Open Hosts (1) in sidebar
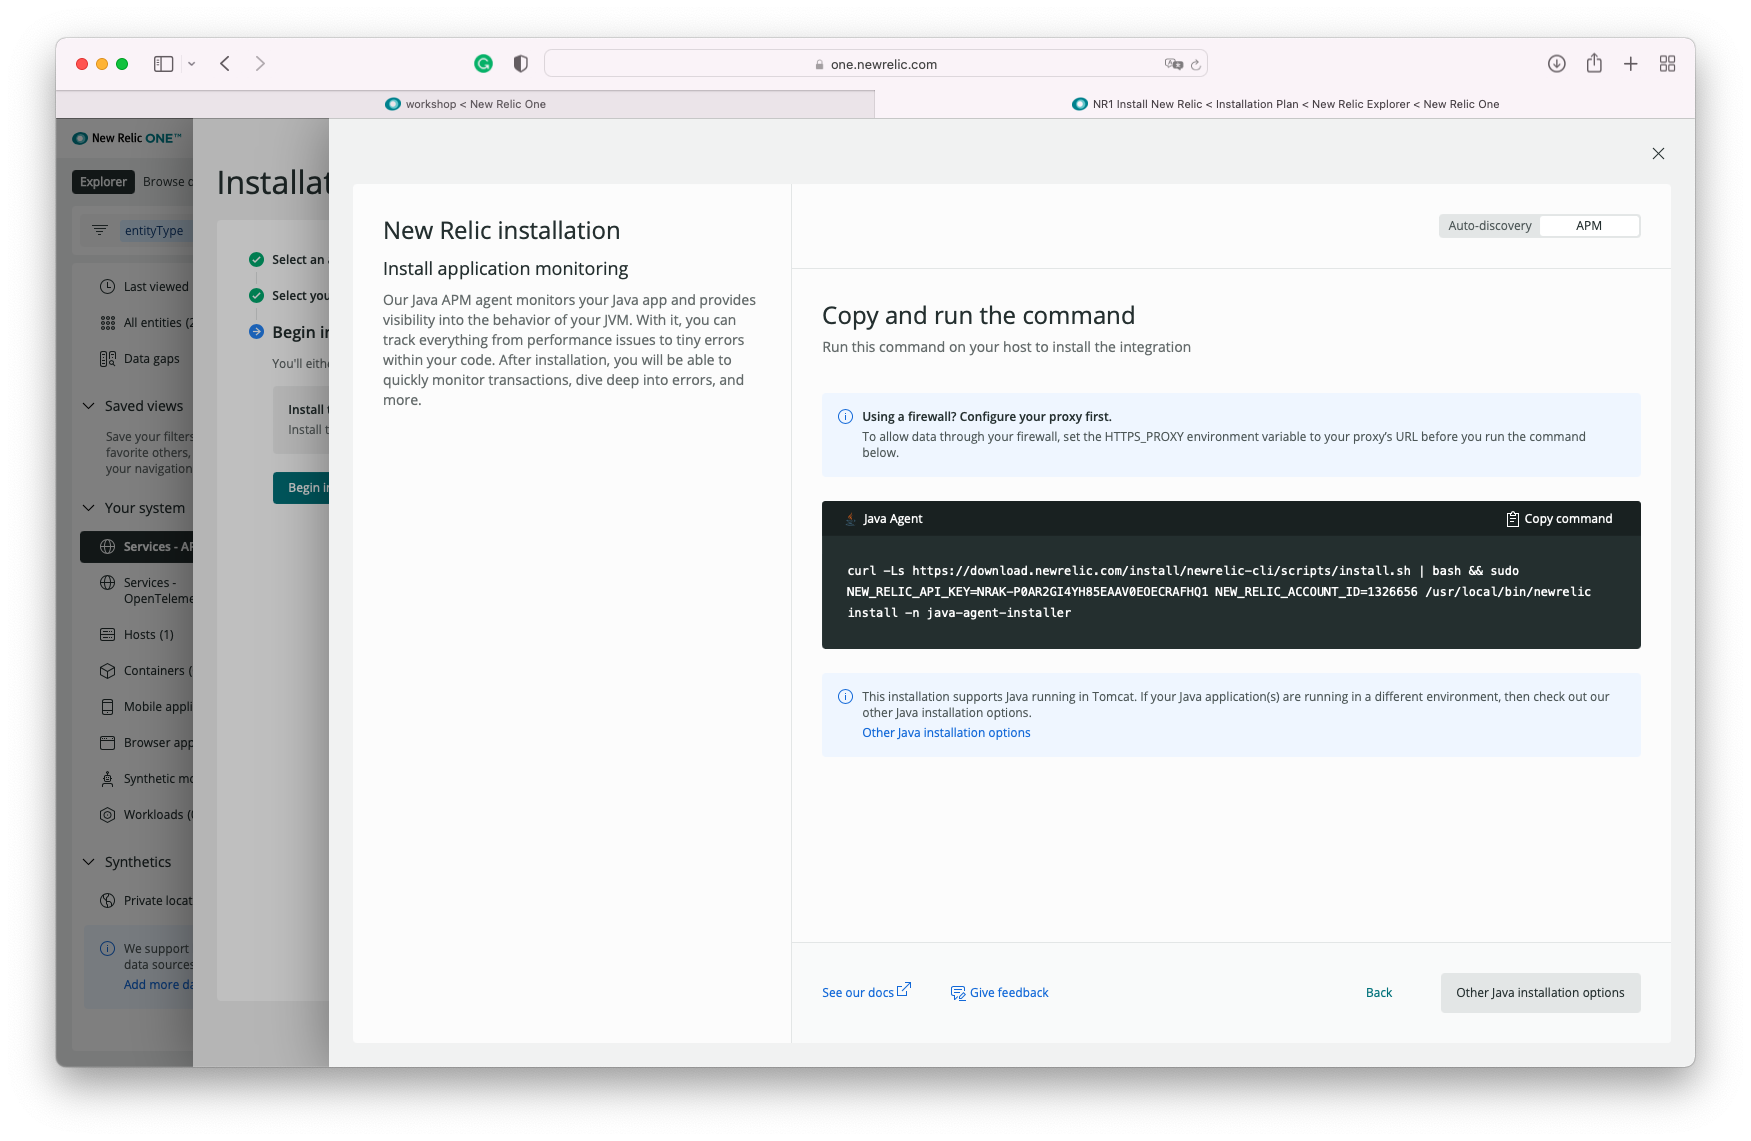The image size is (1751, 1141). [137, 635]
